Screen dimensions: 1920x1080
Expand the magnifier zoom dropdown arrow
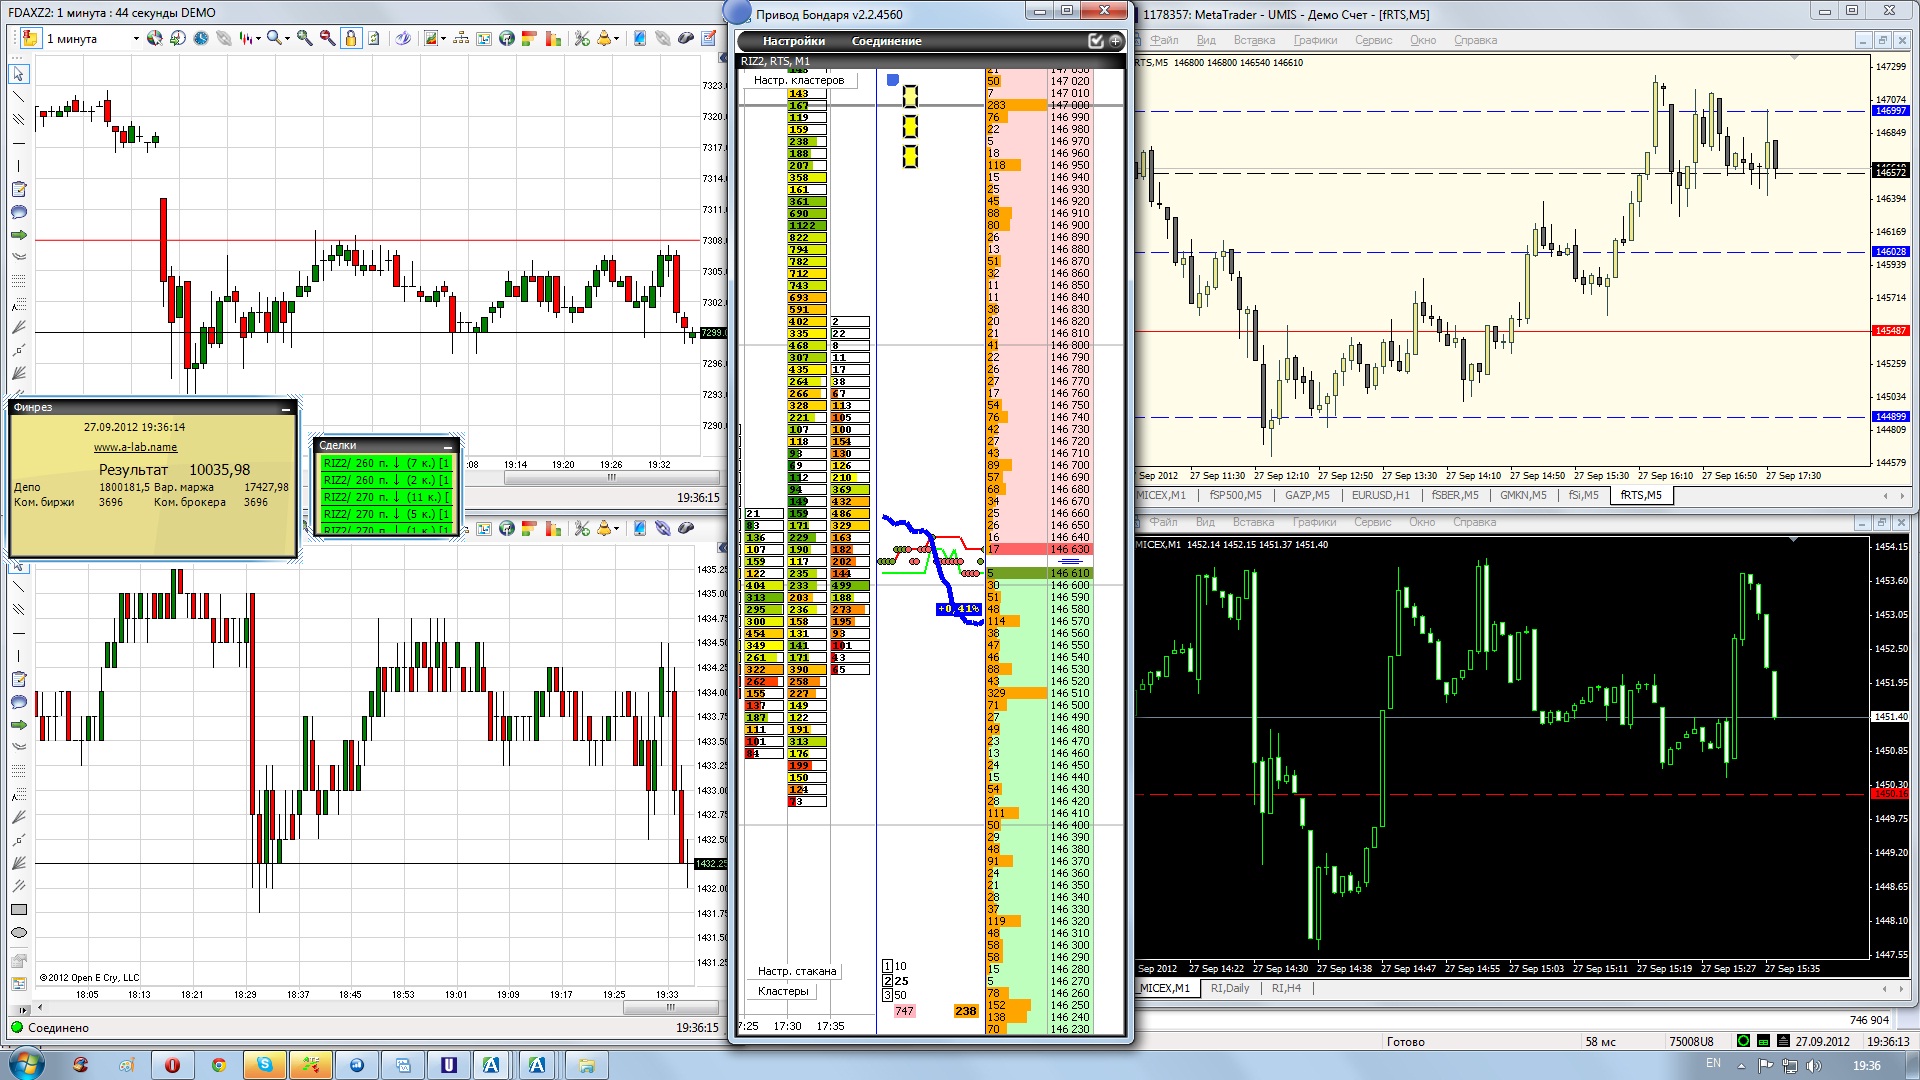[x=287, y=39]
